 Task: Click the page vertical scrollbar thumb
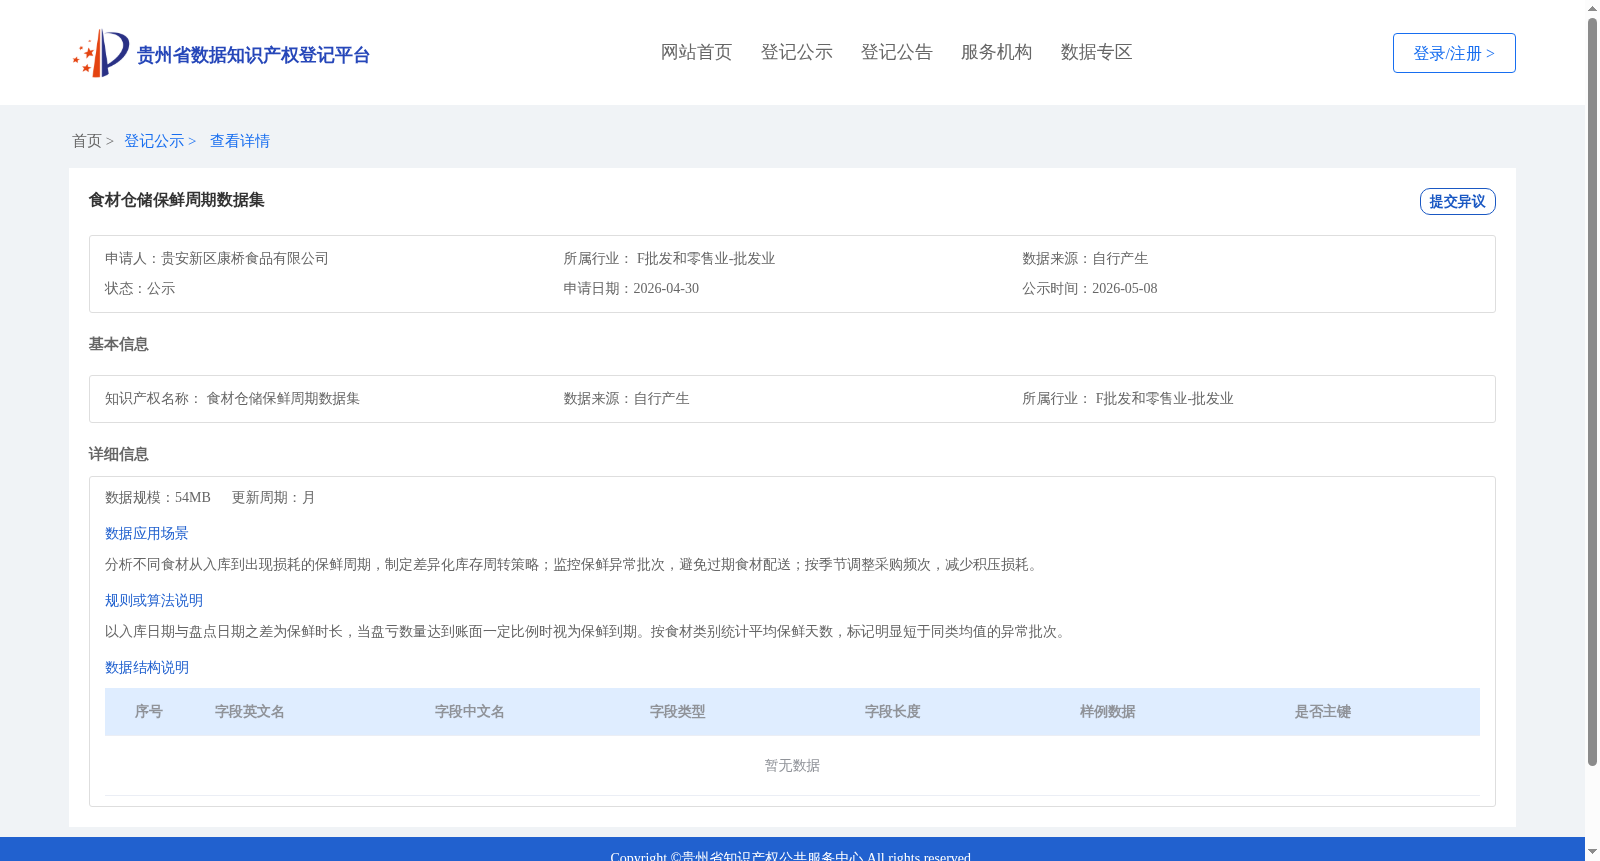[1592, 392]
